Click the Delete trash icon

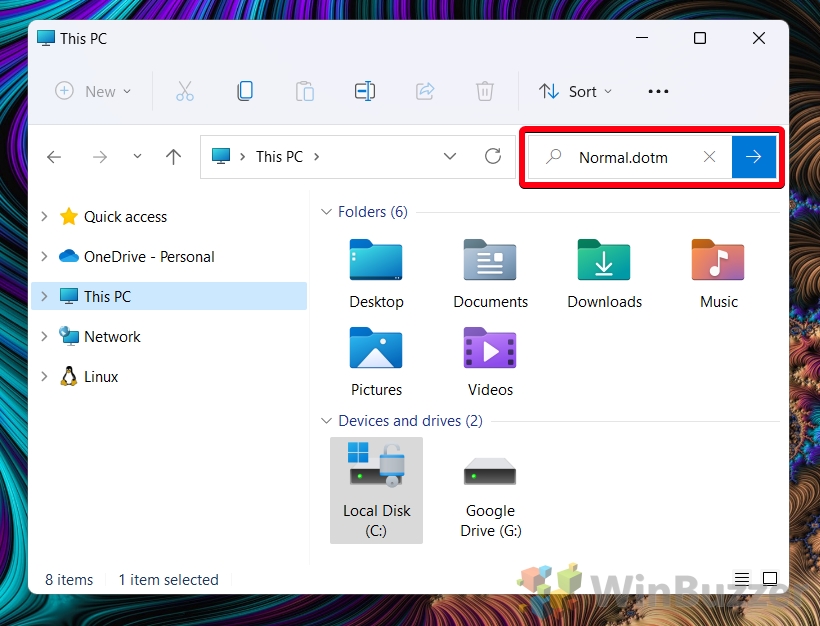click(x=485, y=91)
